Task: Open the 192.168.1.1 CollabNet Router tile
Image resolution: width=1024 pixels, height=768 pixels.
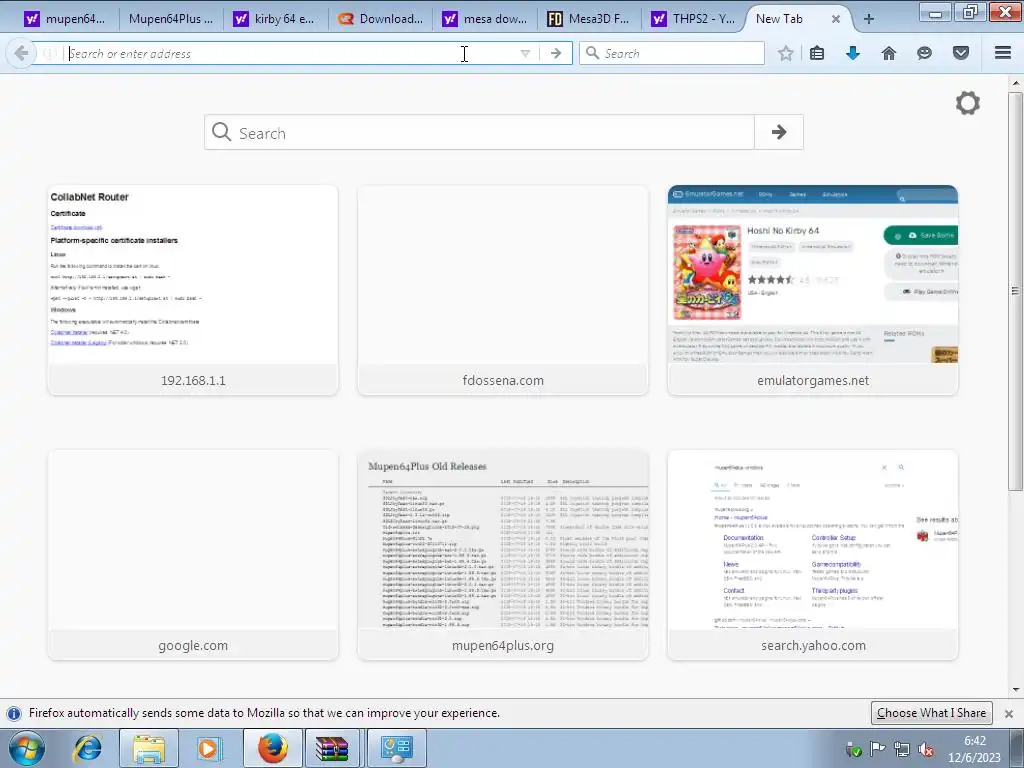Action: [193, 290]
